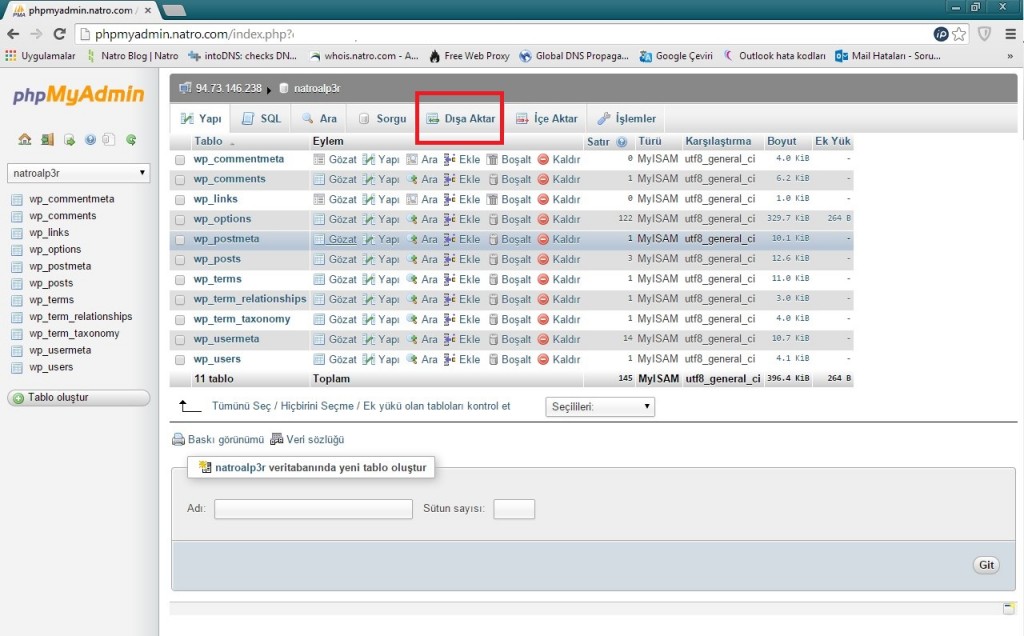The height and width of the screenshot is (636, 1024).
Task: Click the server icon next to 94.73.146.238
Action: pyautogui.click(x=185, y=87)
